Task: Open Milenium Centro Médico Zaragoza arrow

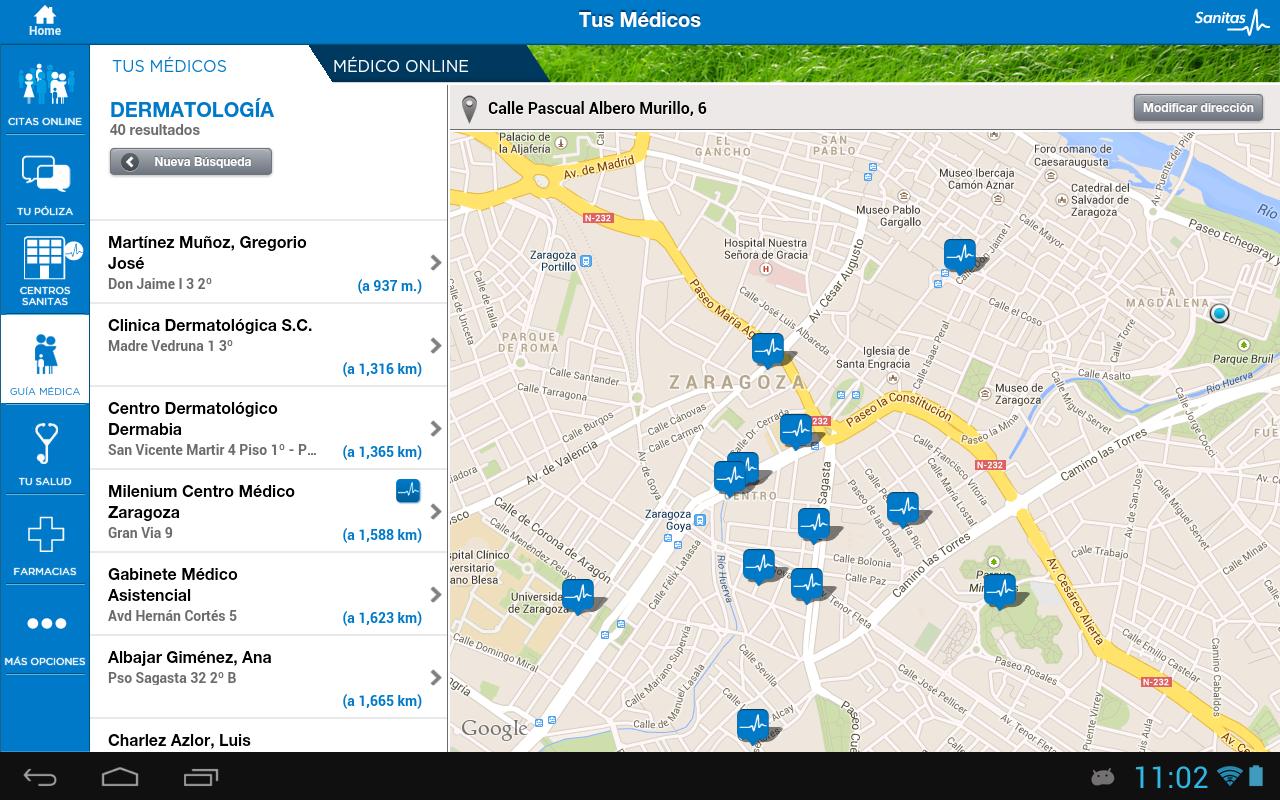Action: click(436, 512)
